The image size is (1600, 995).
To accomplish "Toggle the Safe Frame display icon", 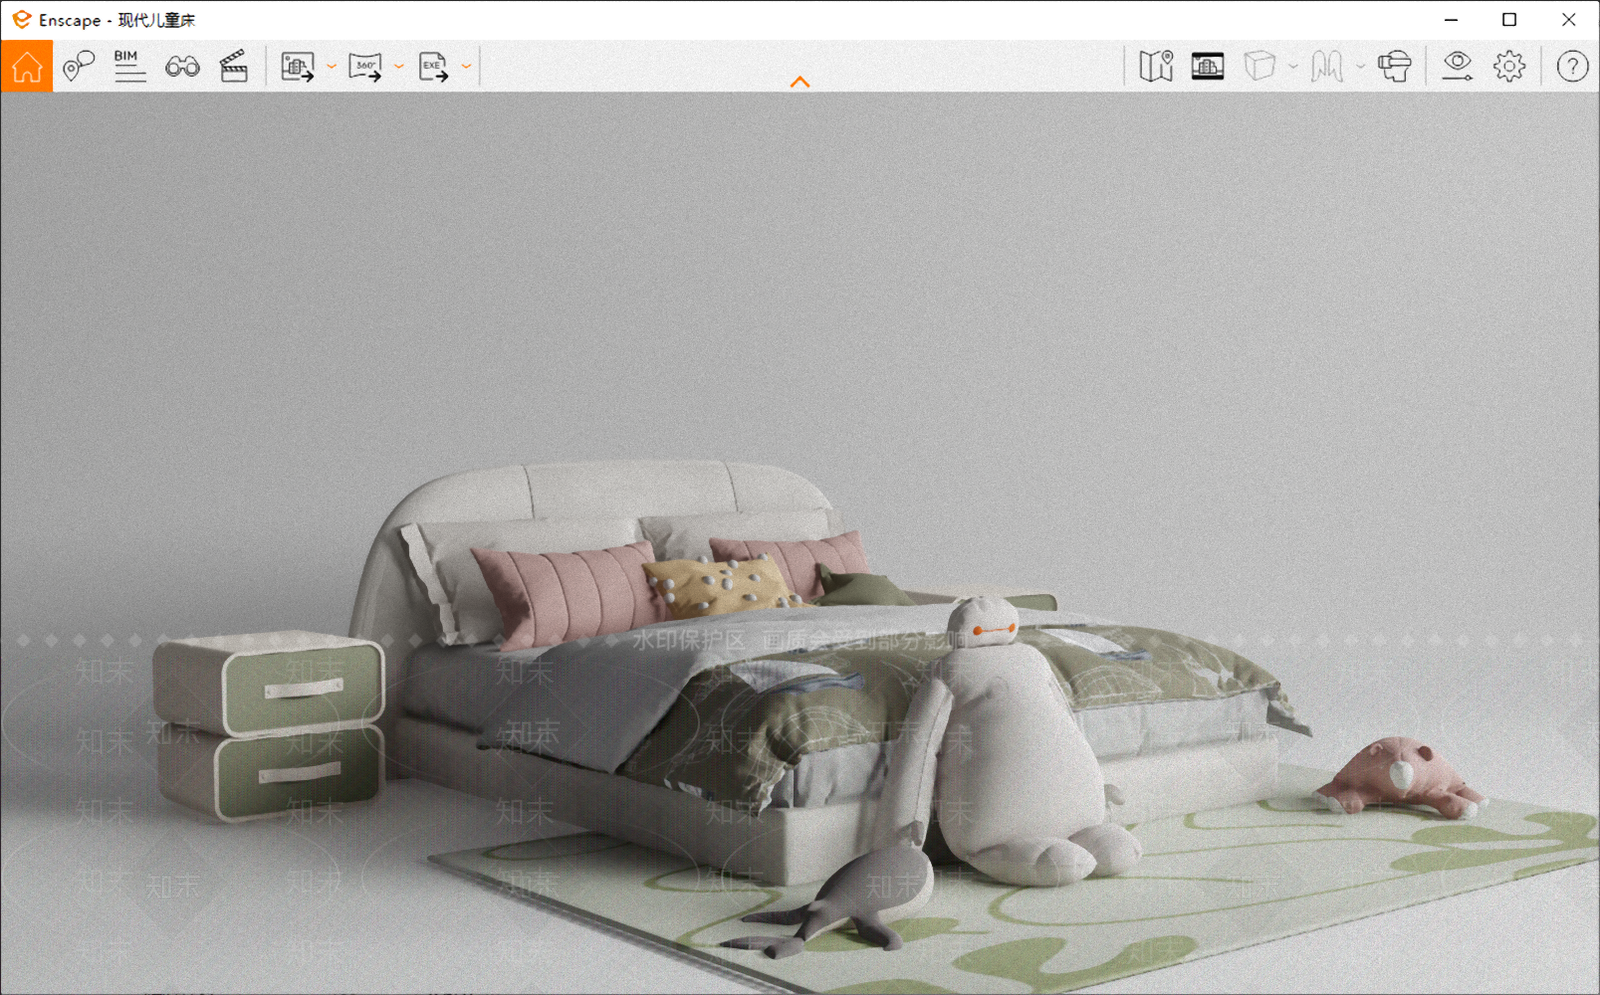I will [x=1208, y=66].
